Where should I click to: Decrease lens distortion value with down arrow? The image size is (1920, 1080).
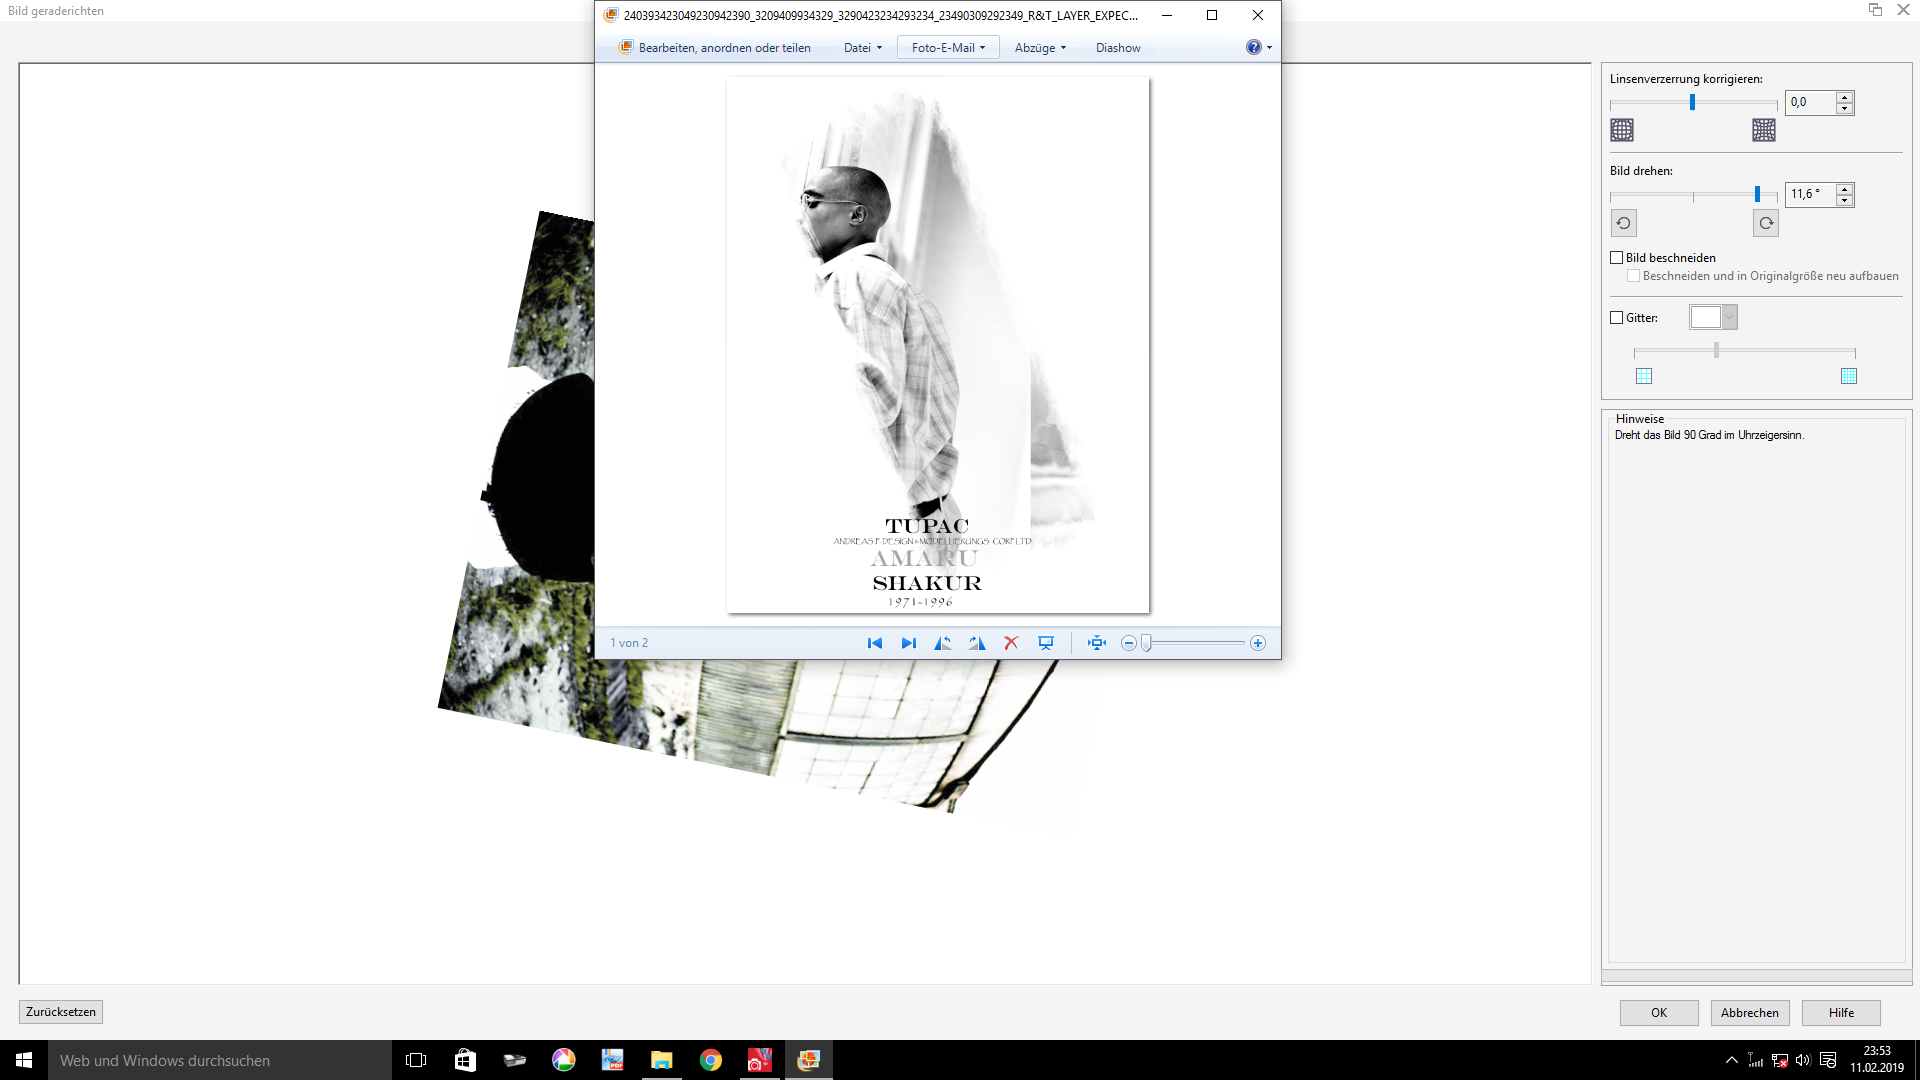[1845, 108]
